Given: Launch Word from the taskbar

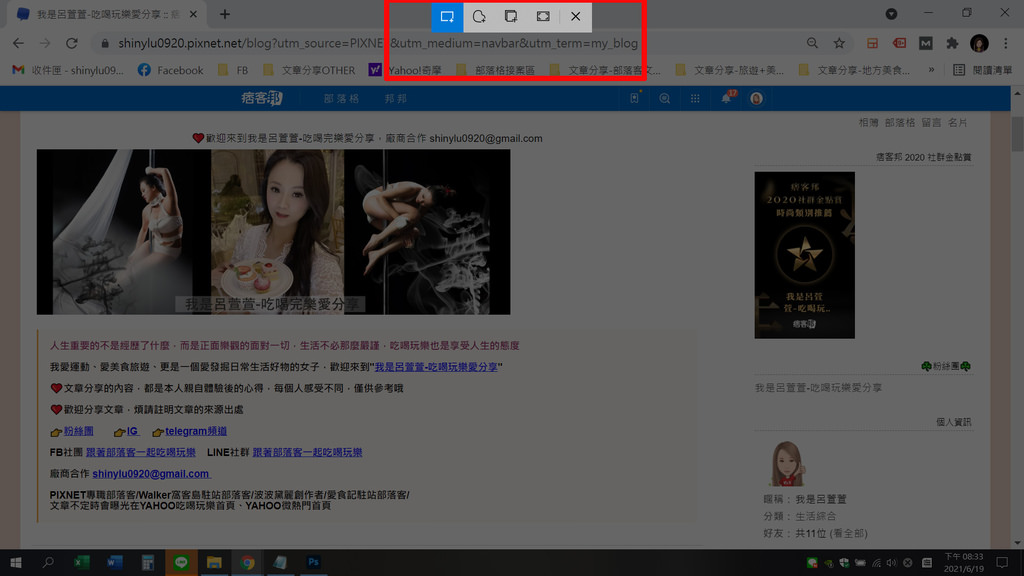Looking at the screenshot, I should (115, 562).
